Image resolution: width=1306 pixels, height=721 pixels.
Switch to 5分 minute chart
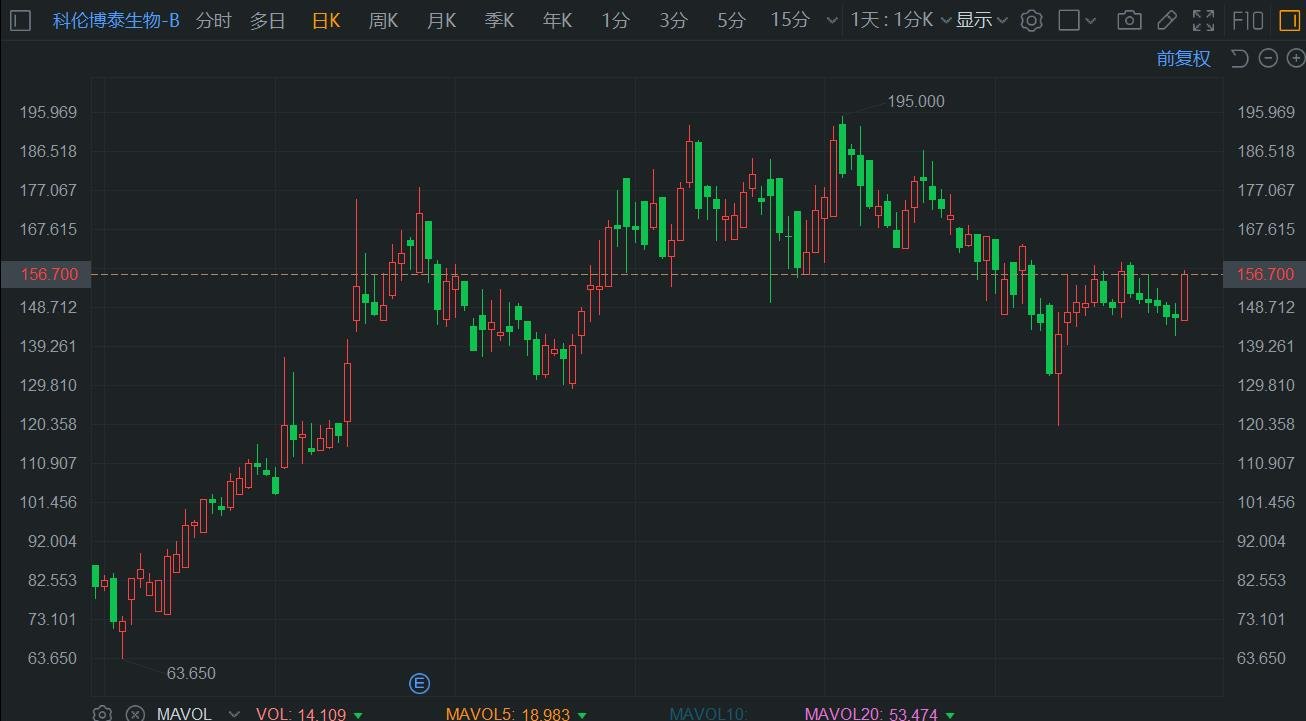click(731, 20)
